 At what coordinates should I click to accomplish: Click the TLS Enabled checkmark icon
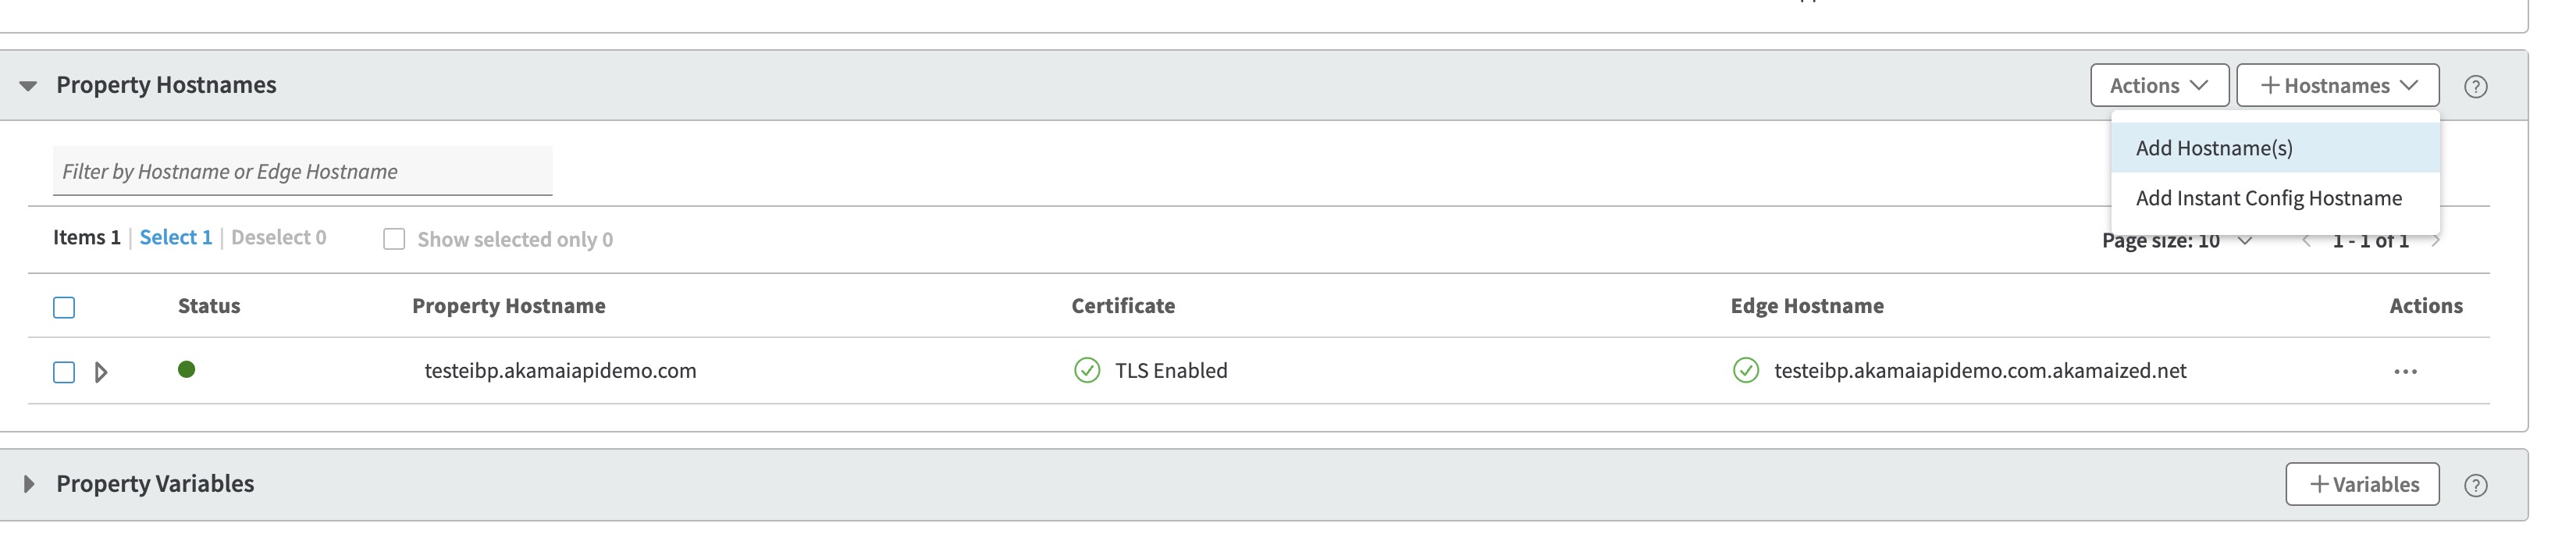1086,370
